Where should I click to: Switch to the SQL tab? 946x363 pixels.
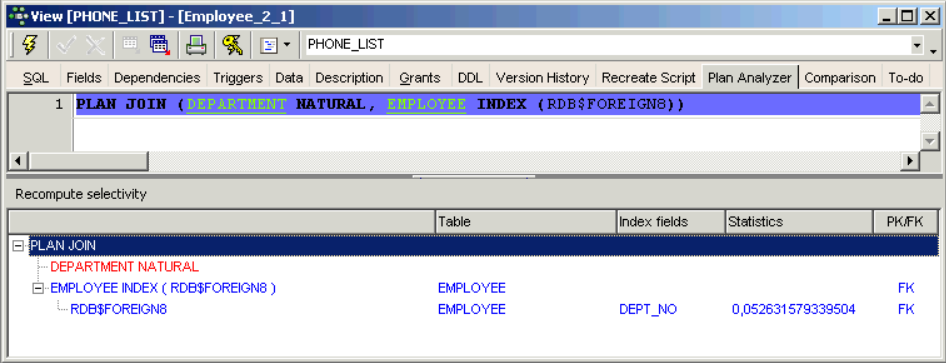click(36, 78)
